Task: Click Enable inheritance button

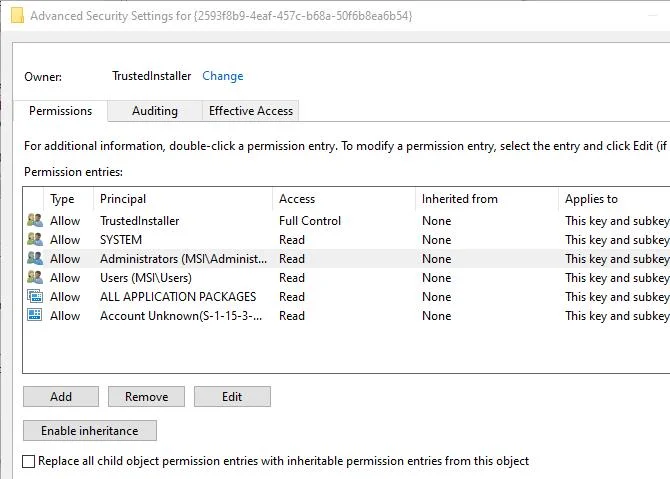Action: pyautogui.click(x=90, y=431)
